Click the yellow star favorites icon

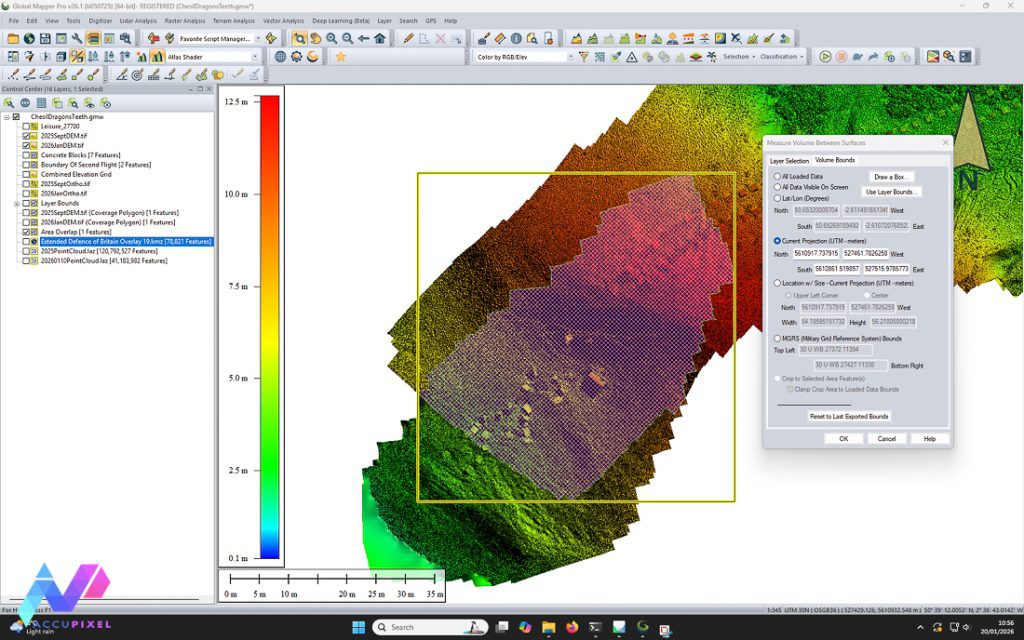pos(340,57)
